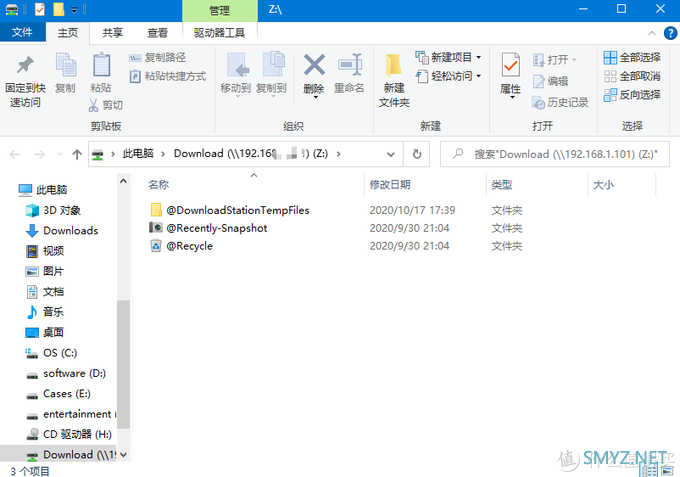Click Select All (全部选择)

click(x=632, y=57)
